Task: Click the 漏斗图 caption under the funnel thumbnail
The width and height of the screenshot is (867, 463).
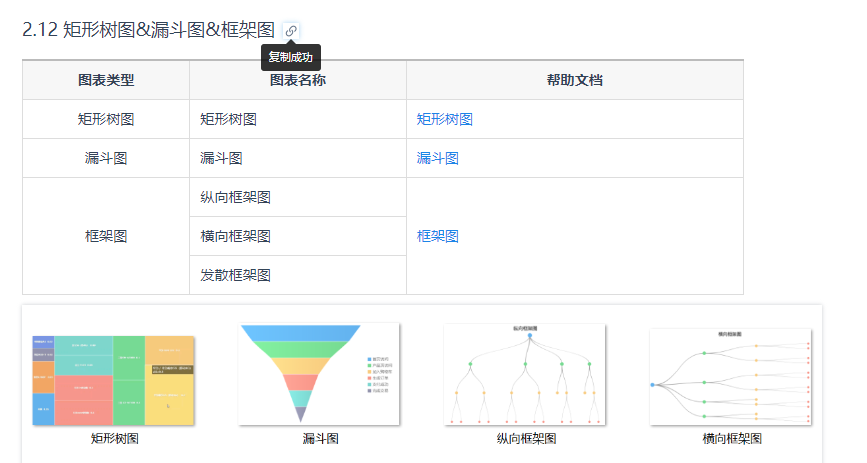Action: (320, 438)
